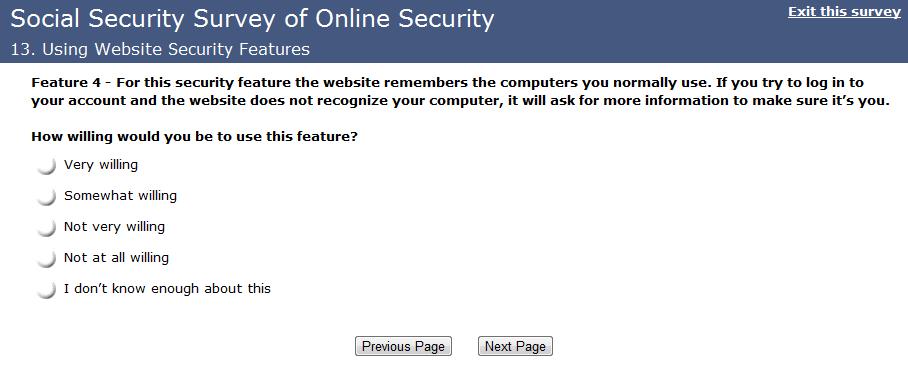Click the 'Not at all willing' label text
Screen dimensions: 908x388
(116, 257)
